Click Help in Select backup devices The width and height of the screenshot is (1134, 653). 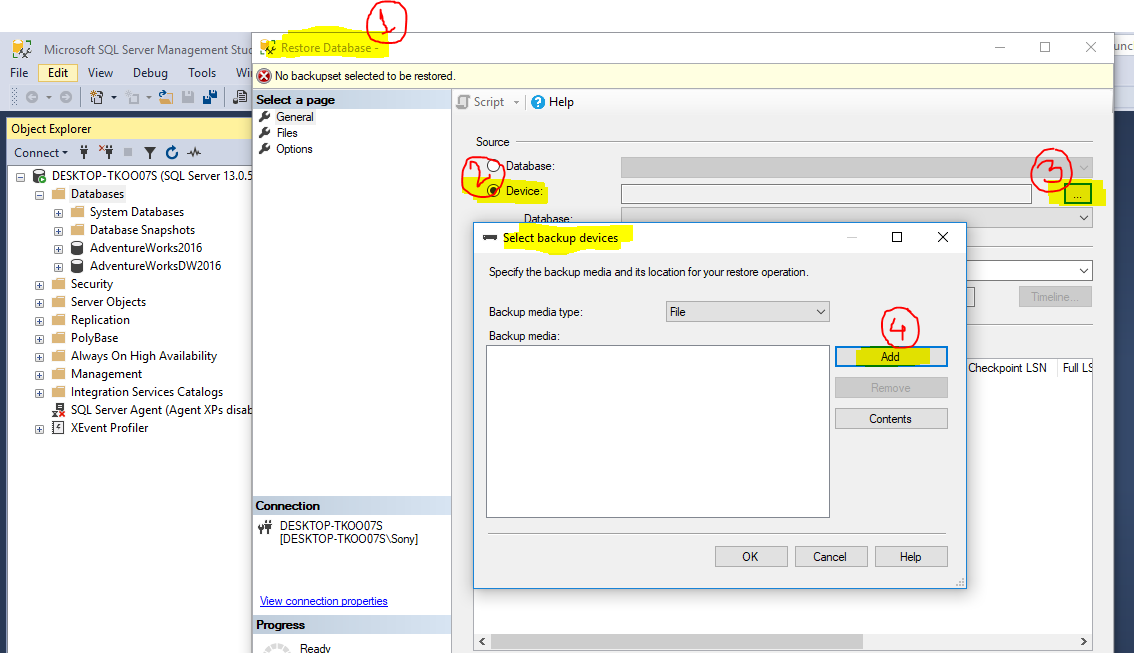911,557
